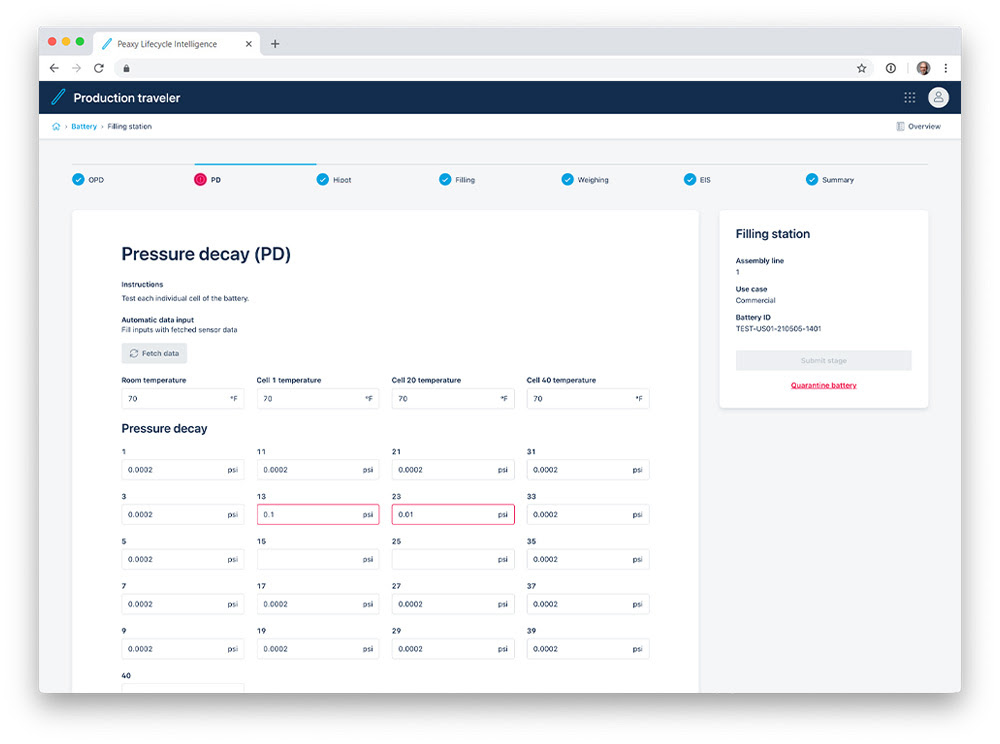Screen dimensions: 1000x744
Task: Click the browser back arrow
Action: [54, 68]
